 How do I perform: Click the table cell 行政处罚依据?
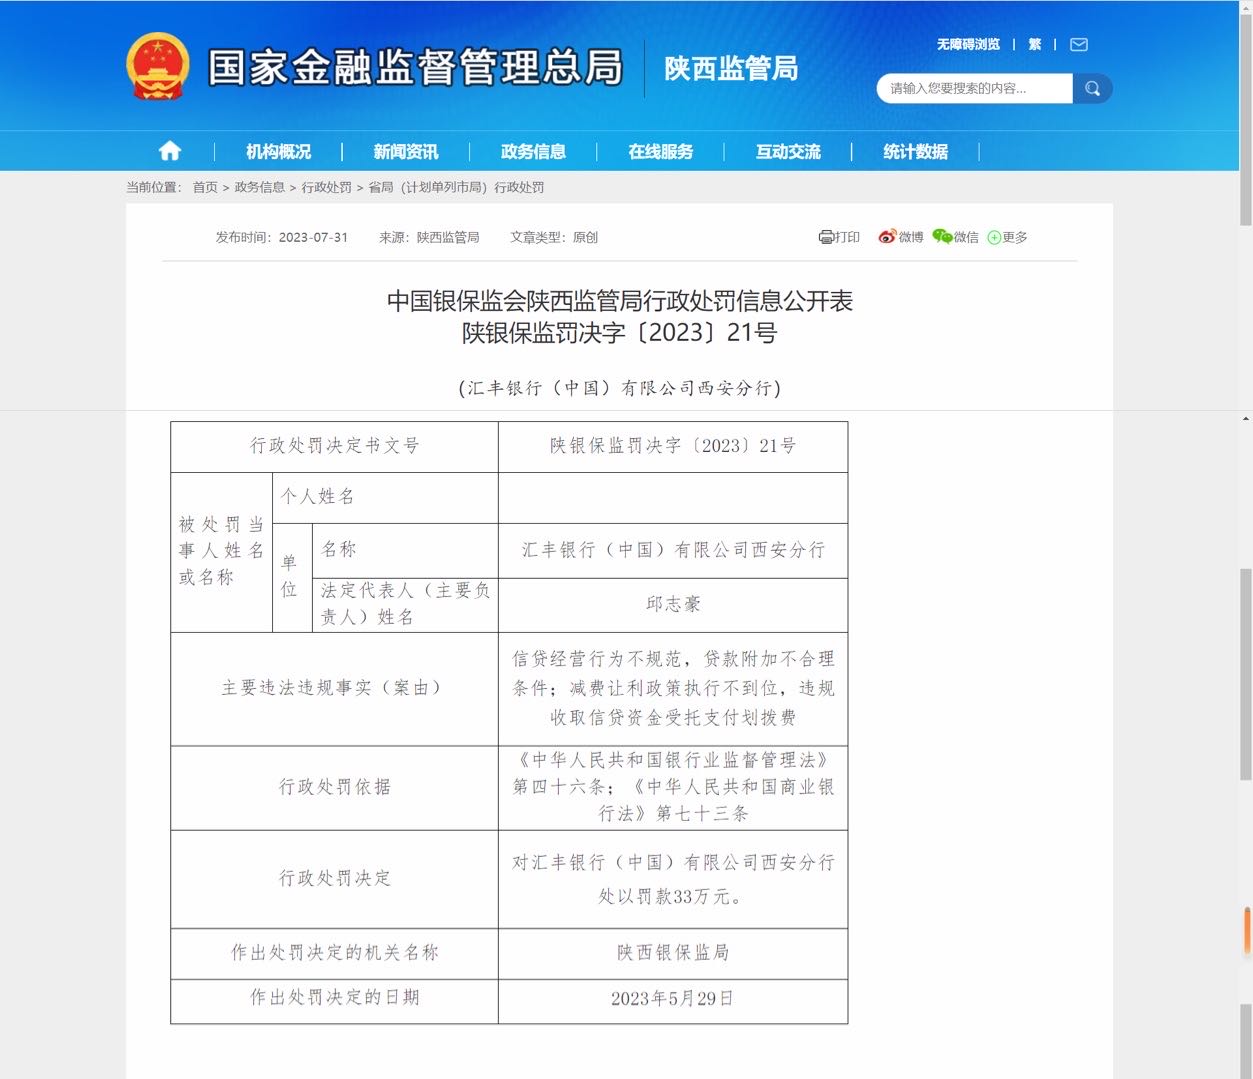pyautogui.click(x=334, y=787)
